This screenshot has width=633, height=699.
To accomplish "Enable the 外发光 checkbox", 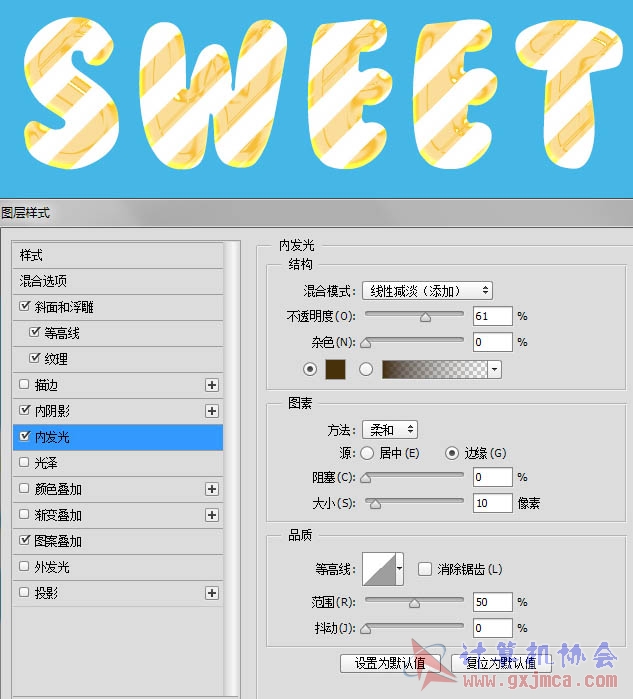I will (25, 566).
